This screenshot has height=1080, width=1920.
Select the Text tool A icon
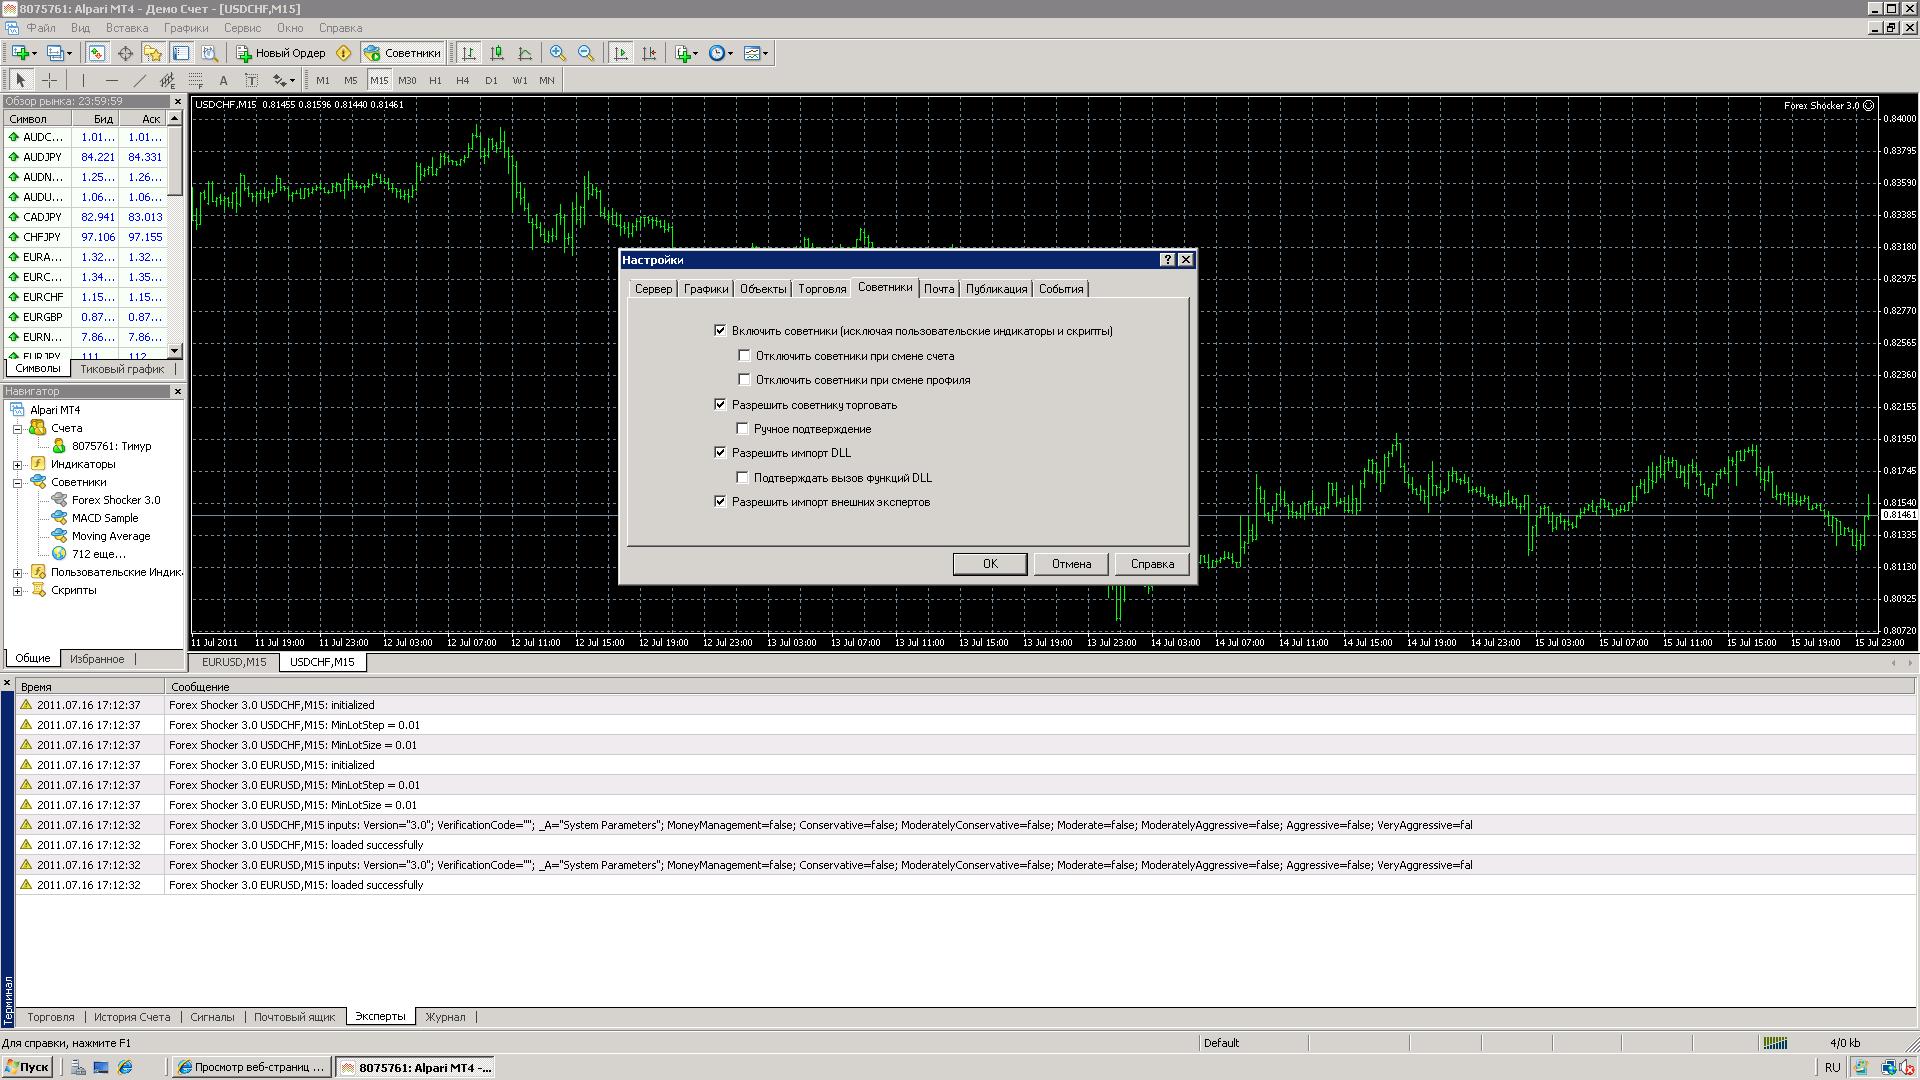tap(223, 80)
